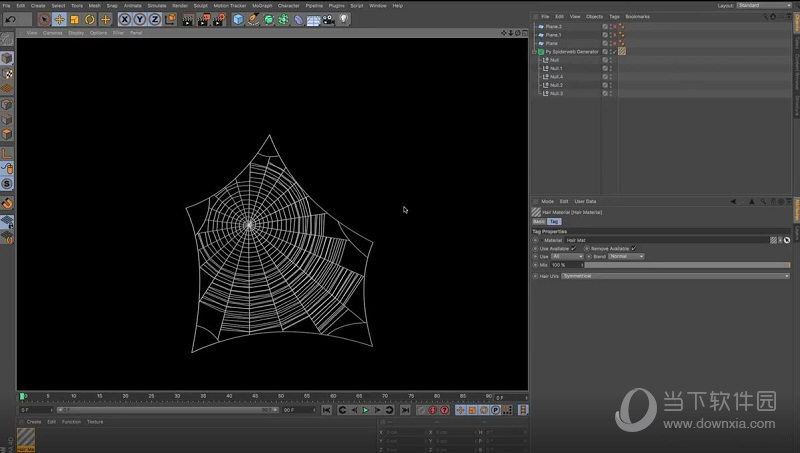The height and width of the screenshot is (453, 800).
Task: Open the spline pen tools icon
Action: coord(254,19)
